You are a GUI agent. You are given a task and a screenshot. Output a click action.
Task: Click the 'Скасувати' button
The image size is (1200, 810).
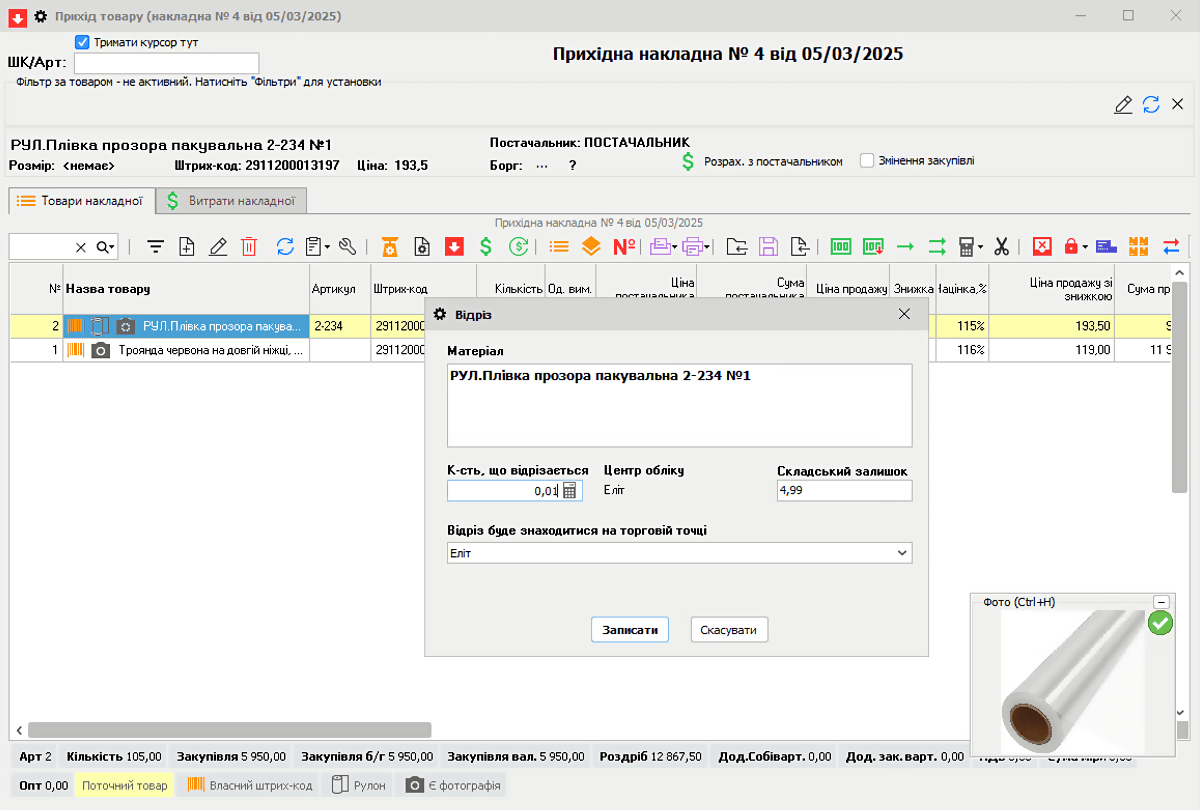point(729,630)
